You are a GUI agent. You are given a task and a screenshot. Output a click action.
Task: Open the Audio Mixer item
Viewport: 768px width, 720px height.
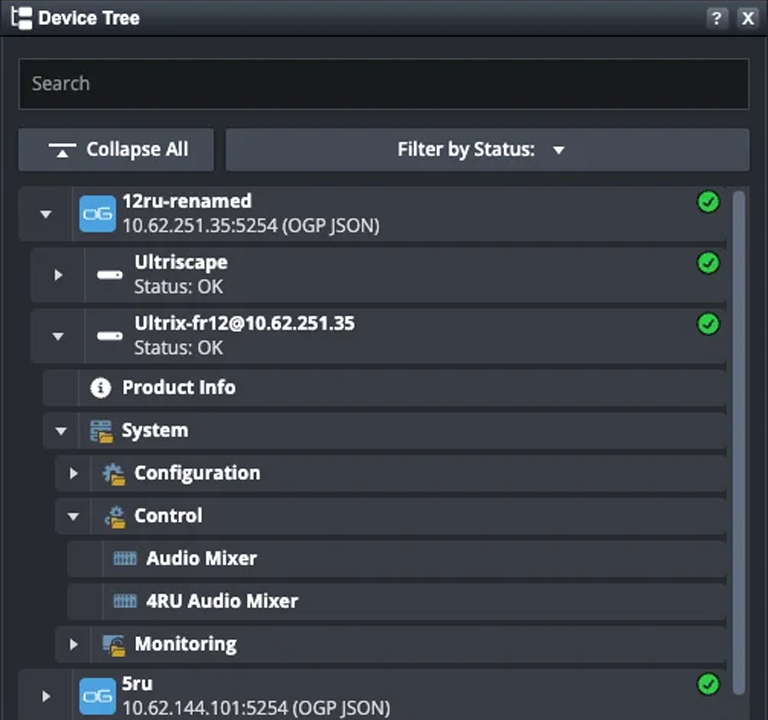397,559
